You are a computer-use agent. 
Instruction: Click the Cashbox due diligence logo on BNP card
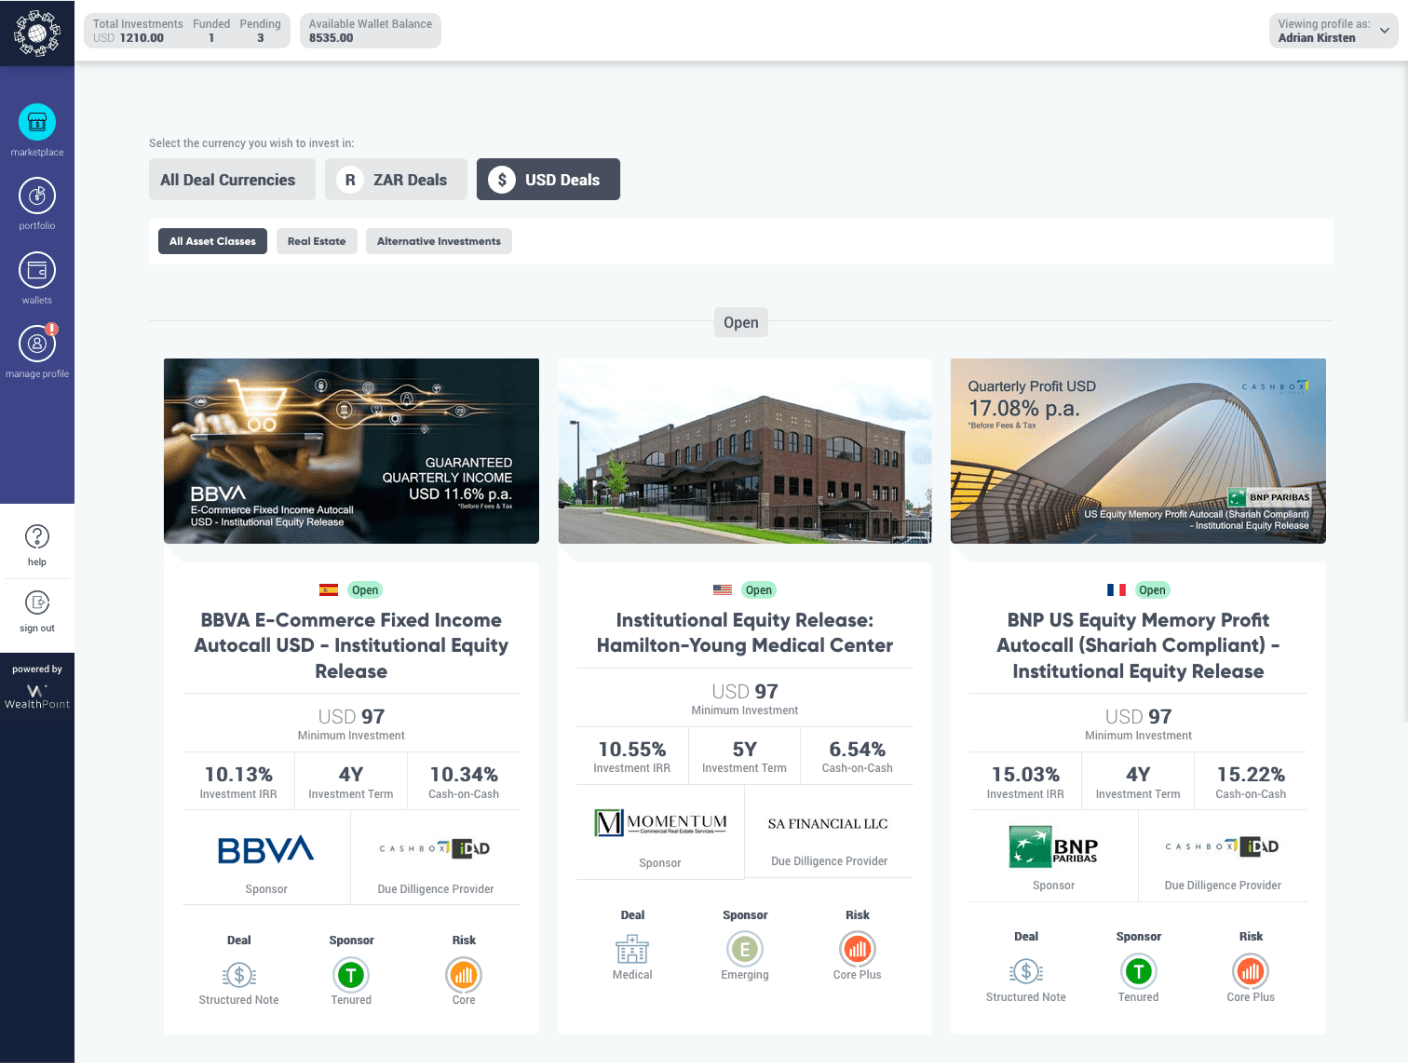click(1222, 847)
